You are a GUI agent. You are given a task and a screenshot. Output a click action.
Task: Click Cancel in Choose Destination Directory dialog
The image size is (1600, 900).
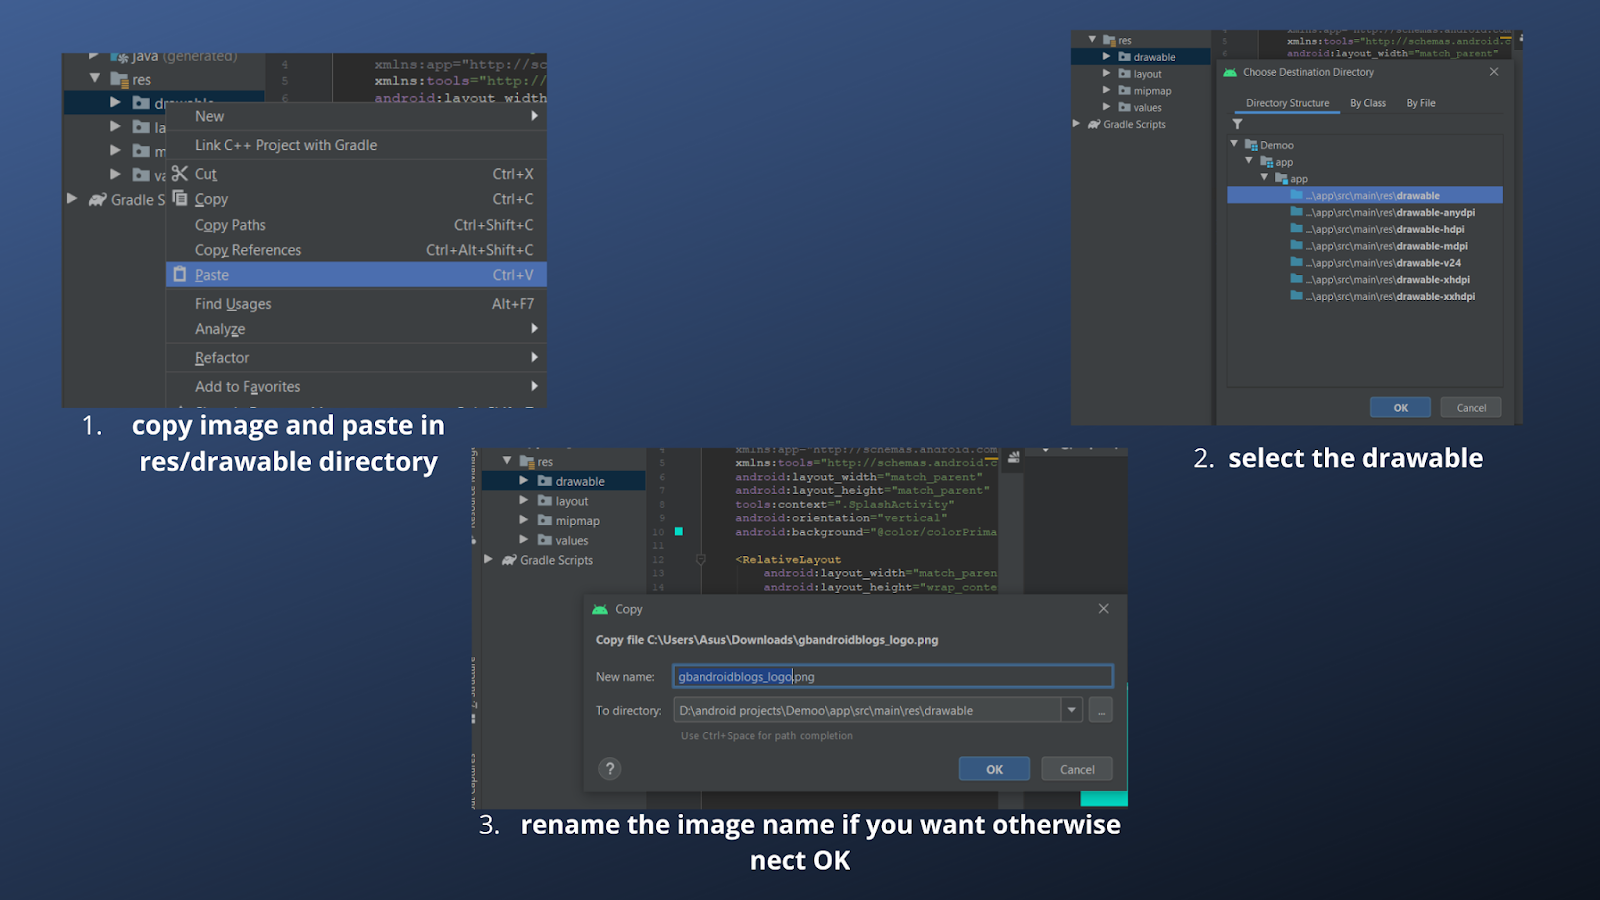click(x=1471, y=407)
